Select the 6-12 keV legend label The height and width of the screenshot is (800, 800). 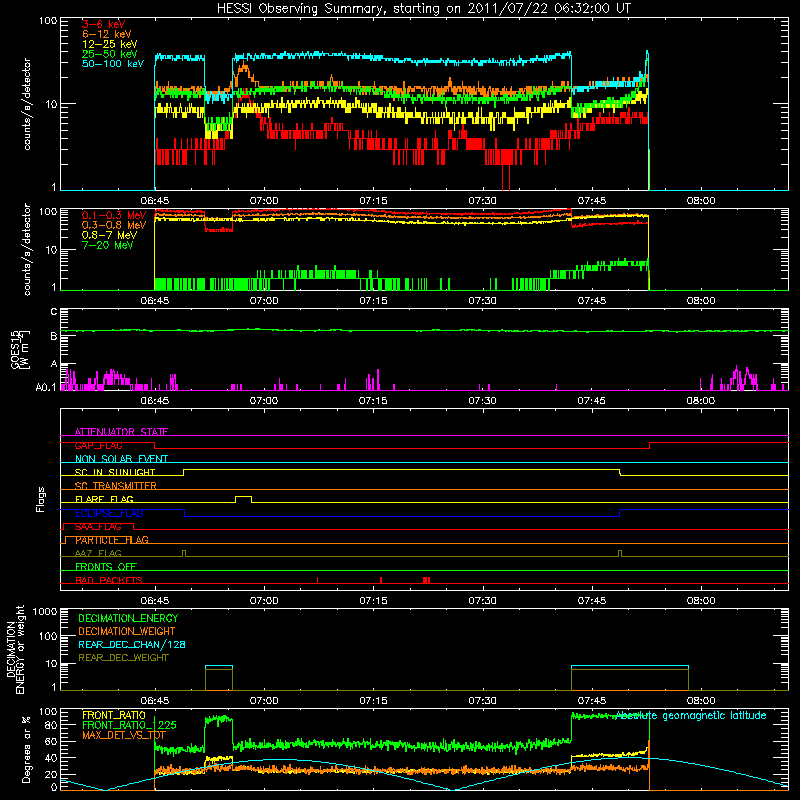click(107, 34)
